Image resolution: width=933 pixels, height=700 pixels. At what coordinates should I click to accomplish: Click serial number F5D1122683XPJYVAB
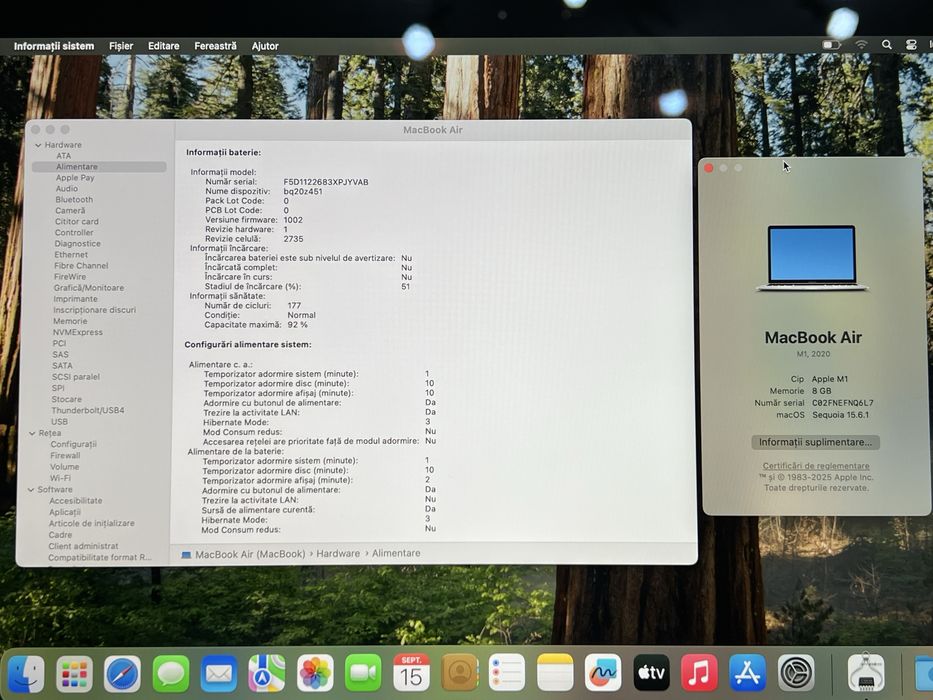pos(325,182)
